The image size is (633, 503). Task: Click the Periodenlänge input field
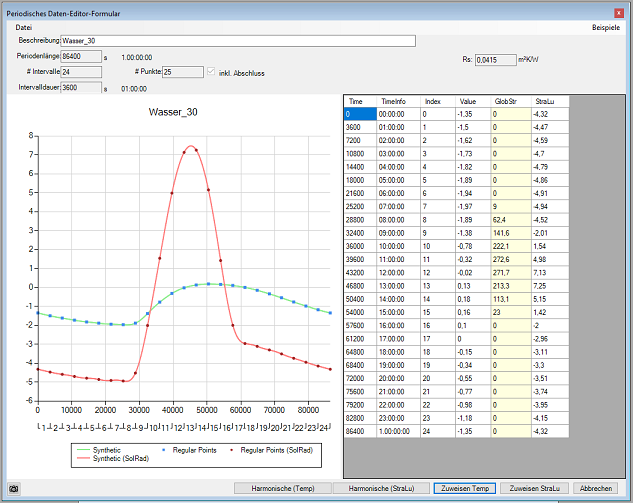point(80,57)
